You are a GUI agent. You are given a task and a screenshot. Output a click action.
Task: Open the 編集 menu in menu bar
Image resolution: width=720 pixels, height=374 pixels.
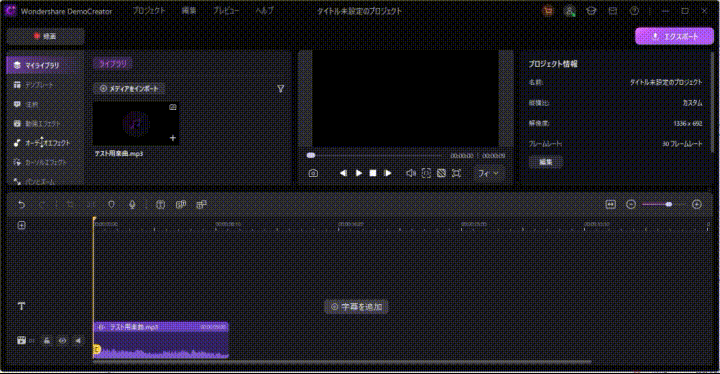pyautogui.click(x=189, y=11)
